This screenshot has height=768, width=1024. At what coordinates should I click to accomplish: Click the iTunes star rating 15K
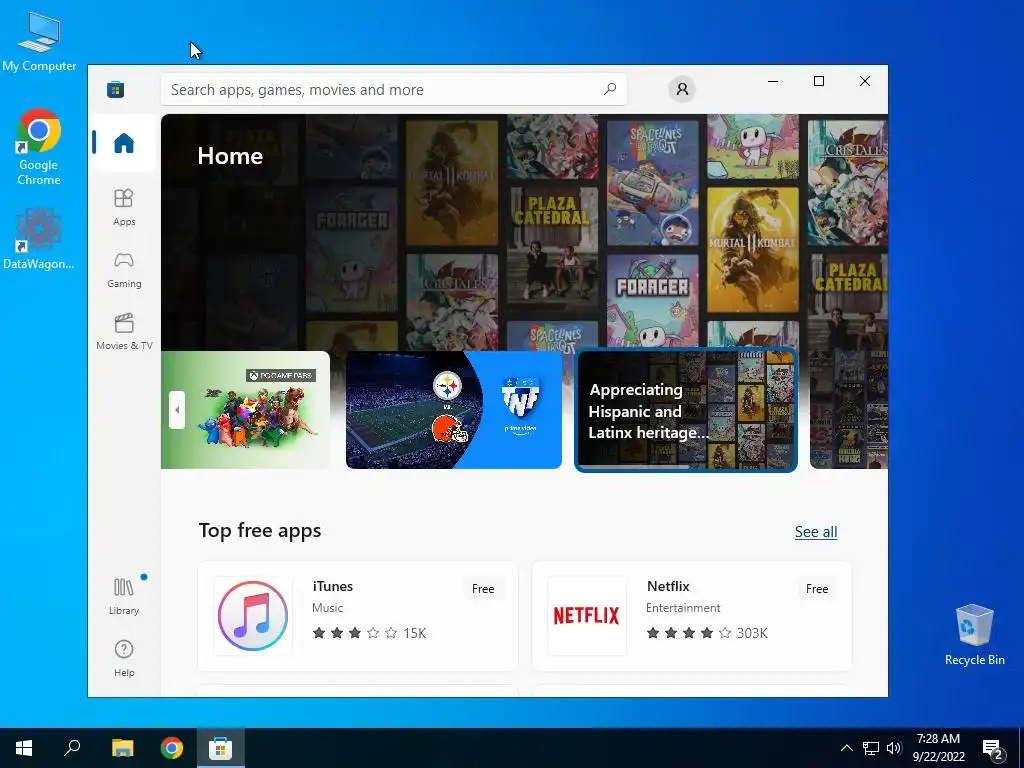click(369, 633)
